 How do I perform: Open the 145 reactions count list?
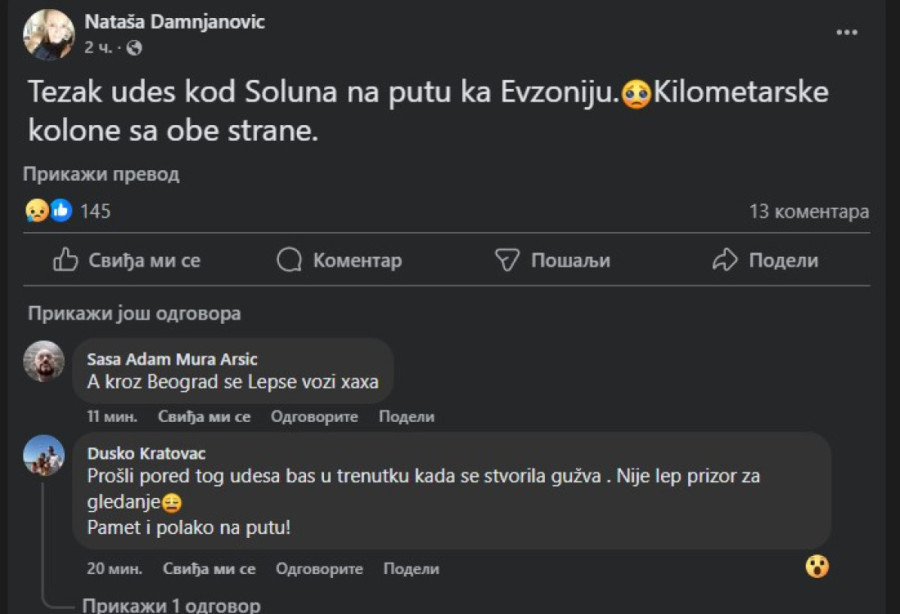point(95,211)
